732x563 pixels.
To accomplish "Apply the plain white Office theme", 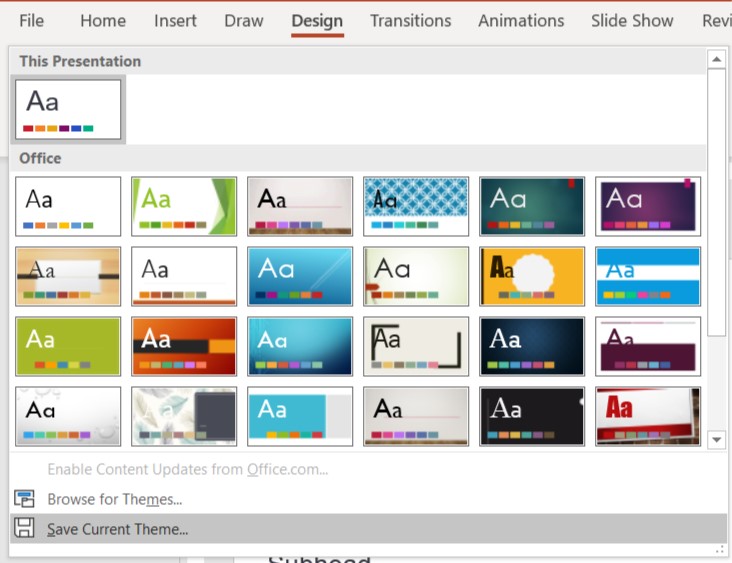I will tap(68, 206).
